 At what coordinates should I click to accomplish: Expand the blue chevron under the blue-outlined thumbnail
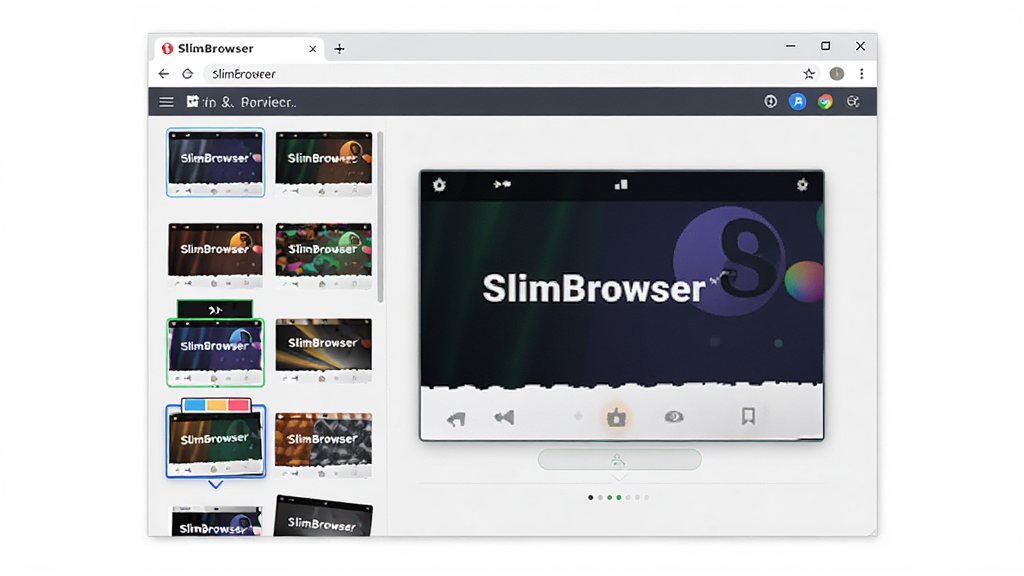(x=216, y=485)
